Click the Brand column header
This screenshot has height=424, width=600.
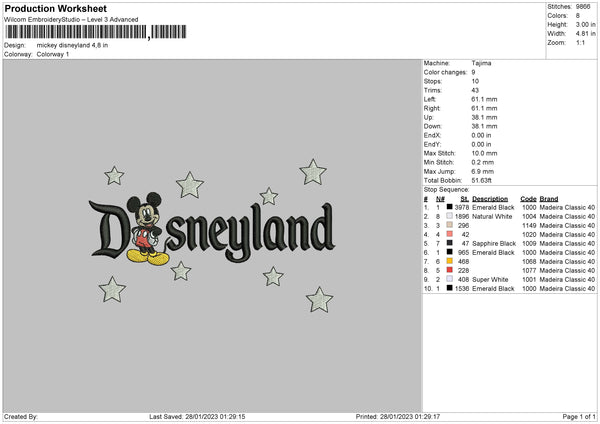(x=549, y=199)
